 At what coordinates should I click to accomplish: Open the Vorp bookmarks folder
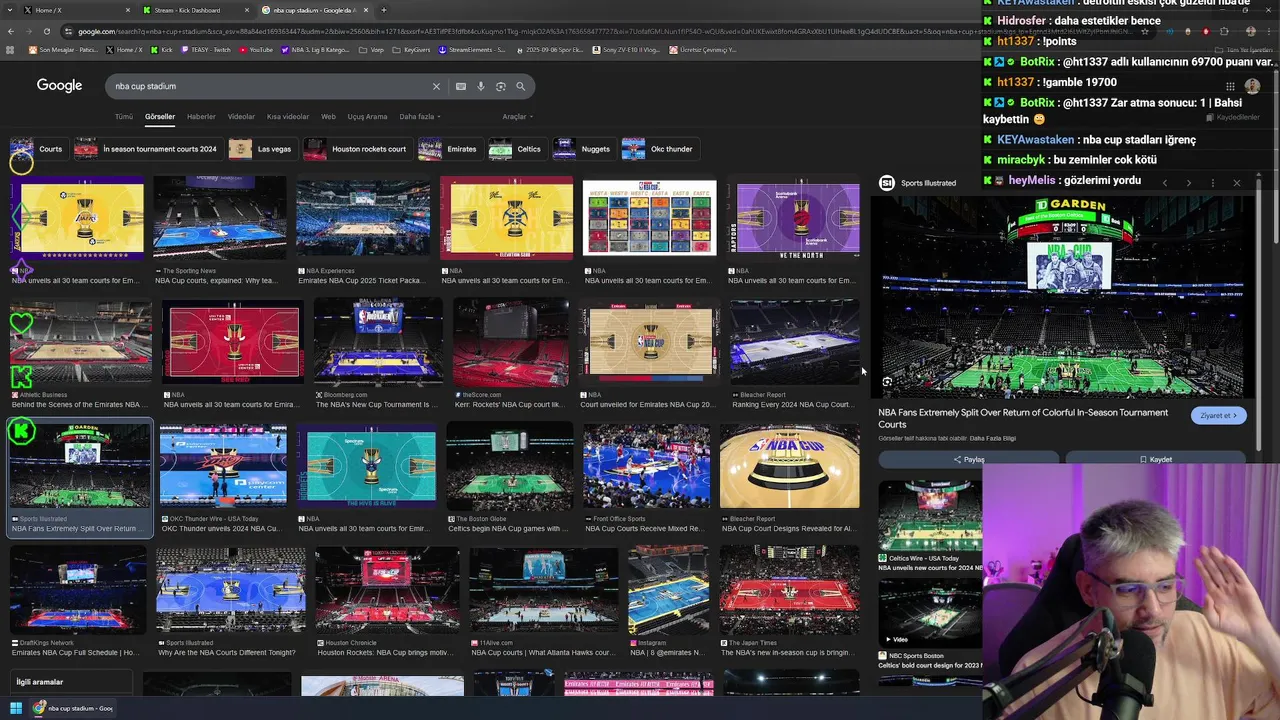pos(372,49)
